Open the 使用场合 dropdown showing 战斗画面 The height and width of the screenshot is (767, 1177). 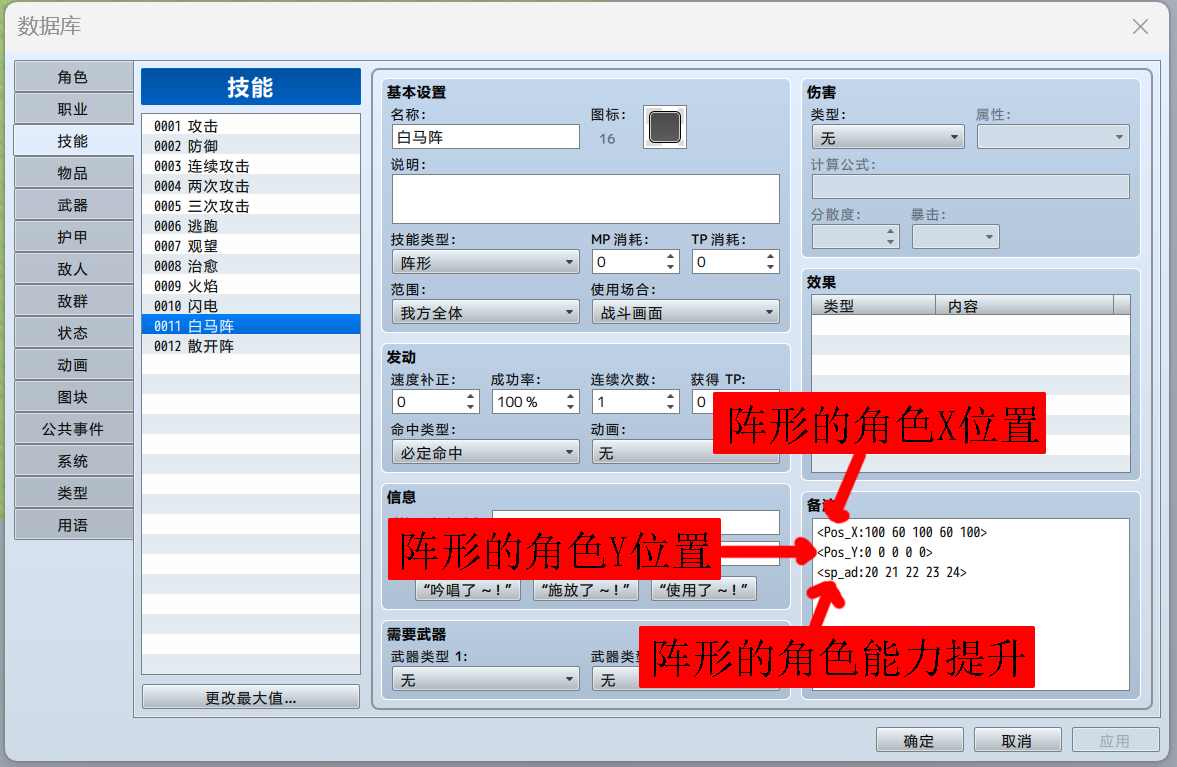pyautogui.click(x=685, y=312)
